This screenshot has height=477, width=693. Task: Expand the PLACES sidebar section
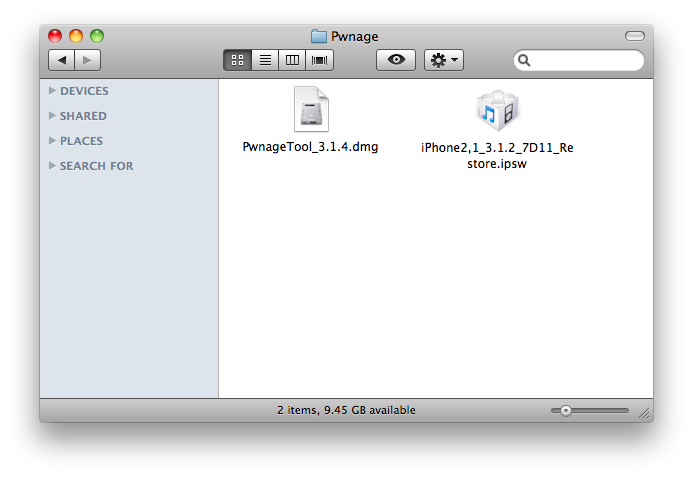point(52,141)
